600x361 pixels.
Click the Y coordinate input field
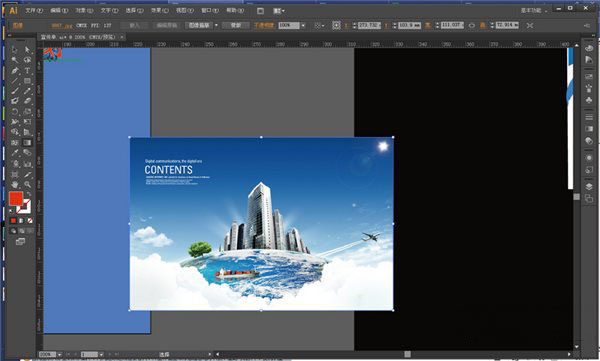click(x=409, y=25)
